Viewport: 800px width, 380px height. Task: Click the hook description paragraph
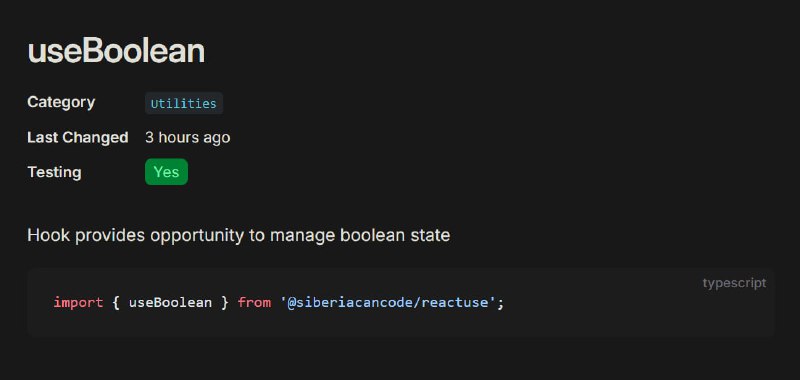(x=238, y=235)
